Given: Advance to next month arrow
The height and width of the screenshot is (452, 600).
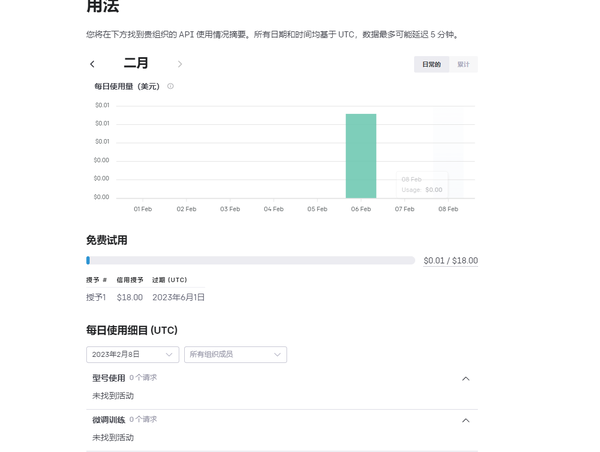Looking at the screenshot, I should click(x=180, y=64).
